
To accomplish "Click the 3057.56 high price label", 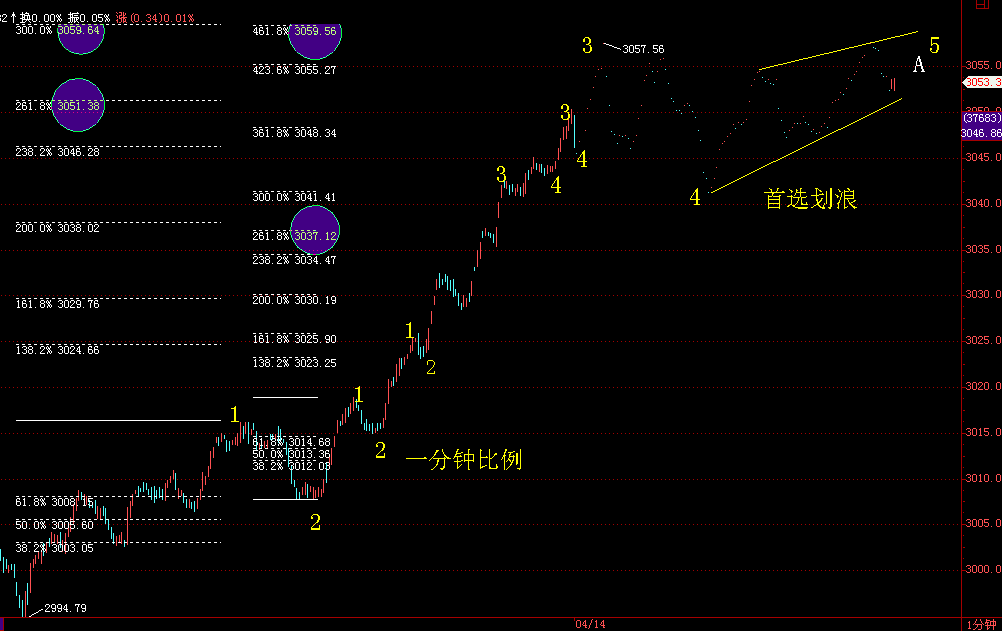I will pyautogui.click(x=643, y=49).
